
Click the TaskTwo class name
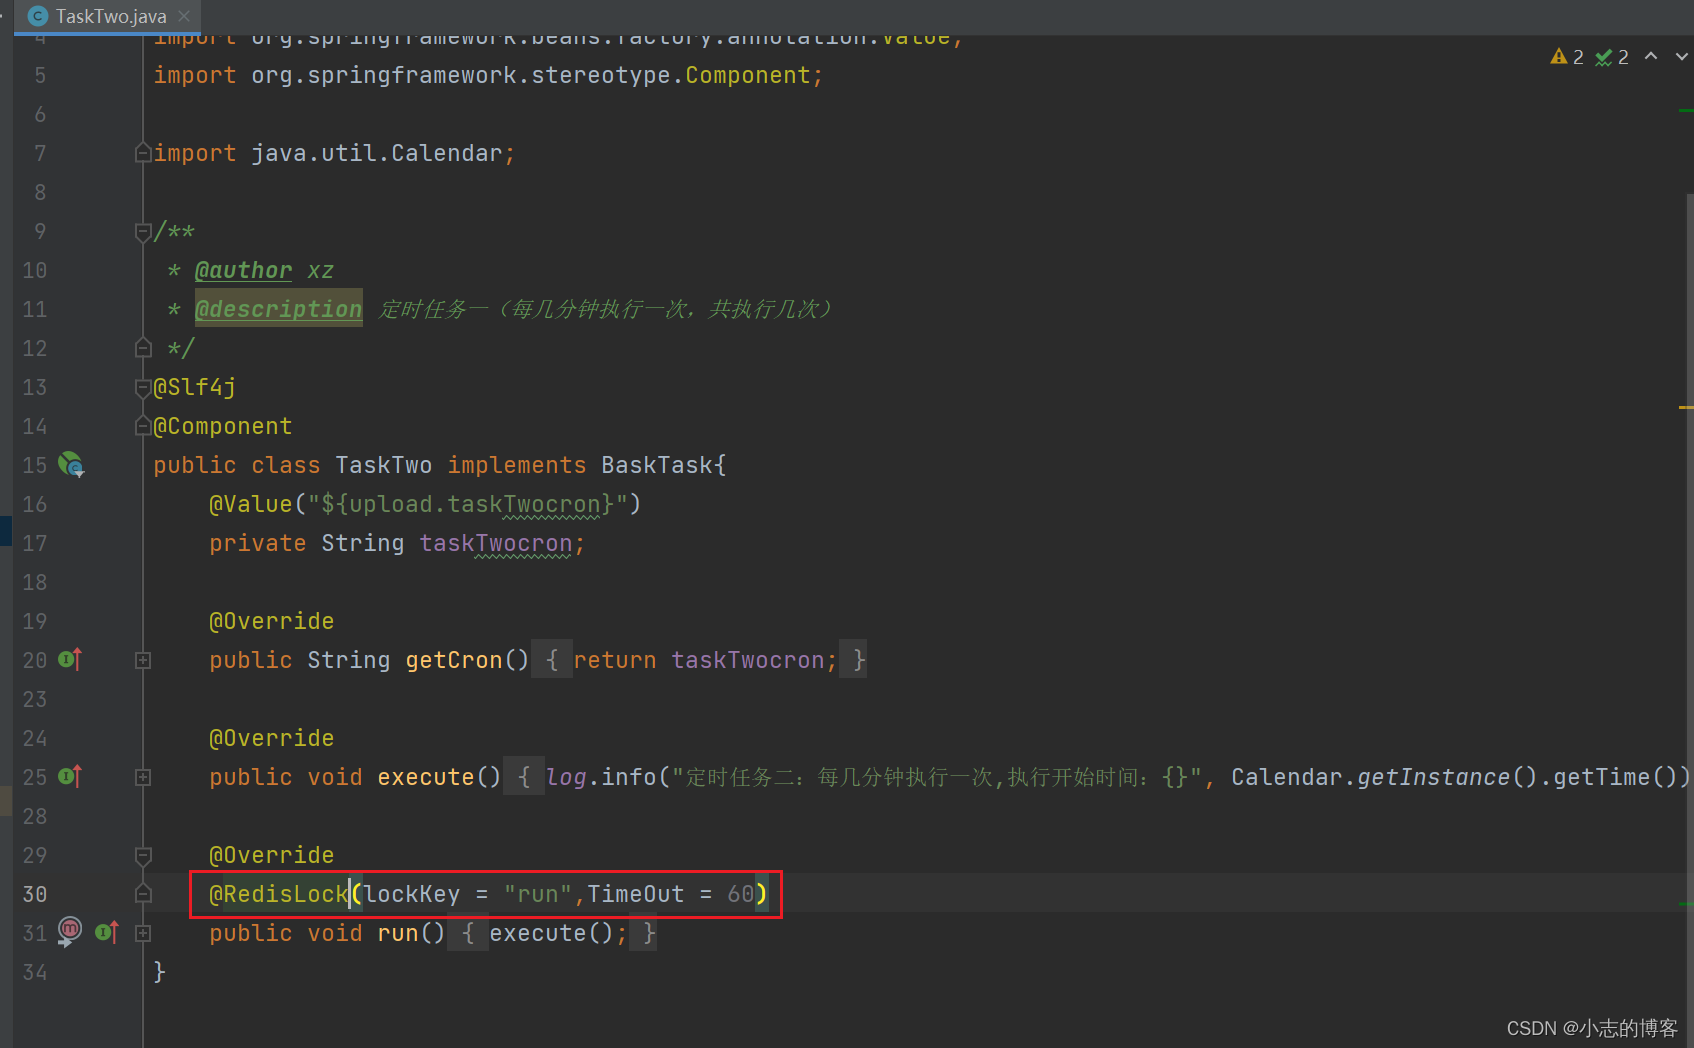click(383, 465)
